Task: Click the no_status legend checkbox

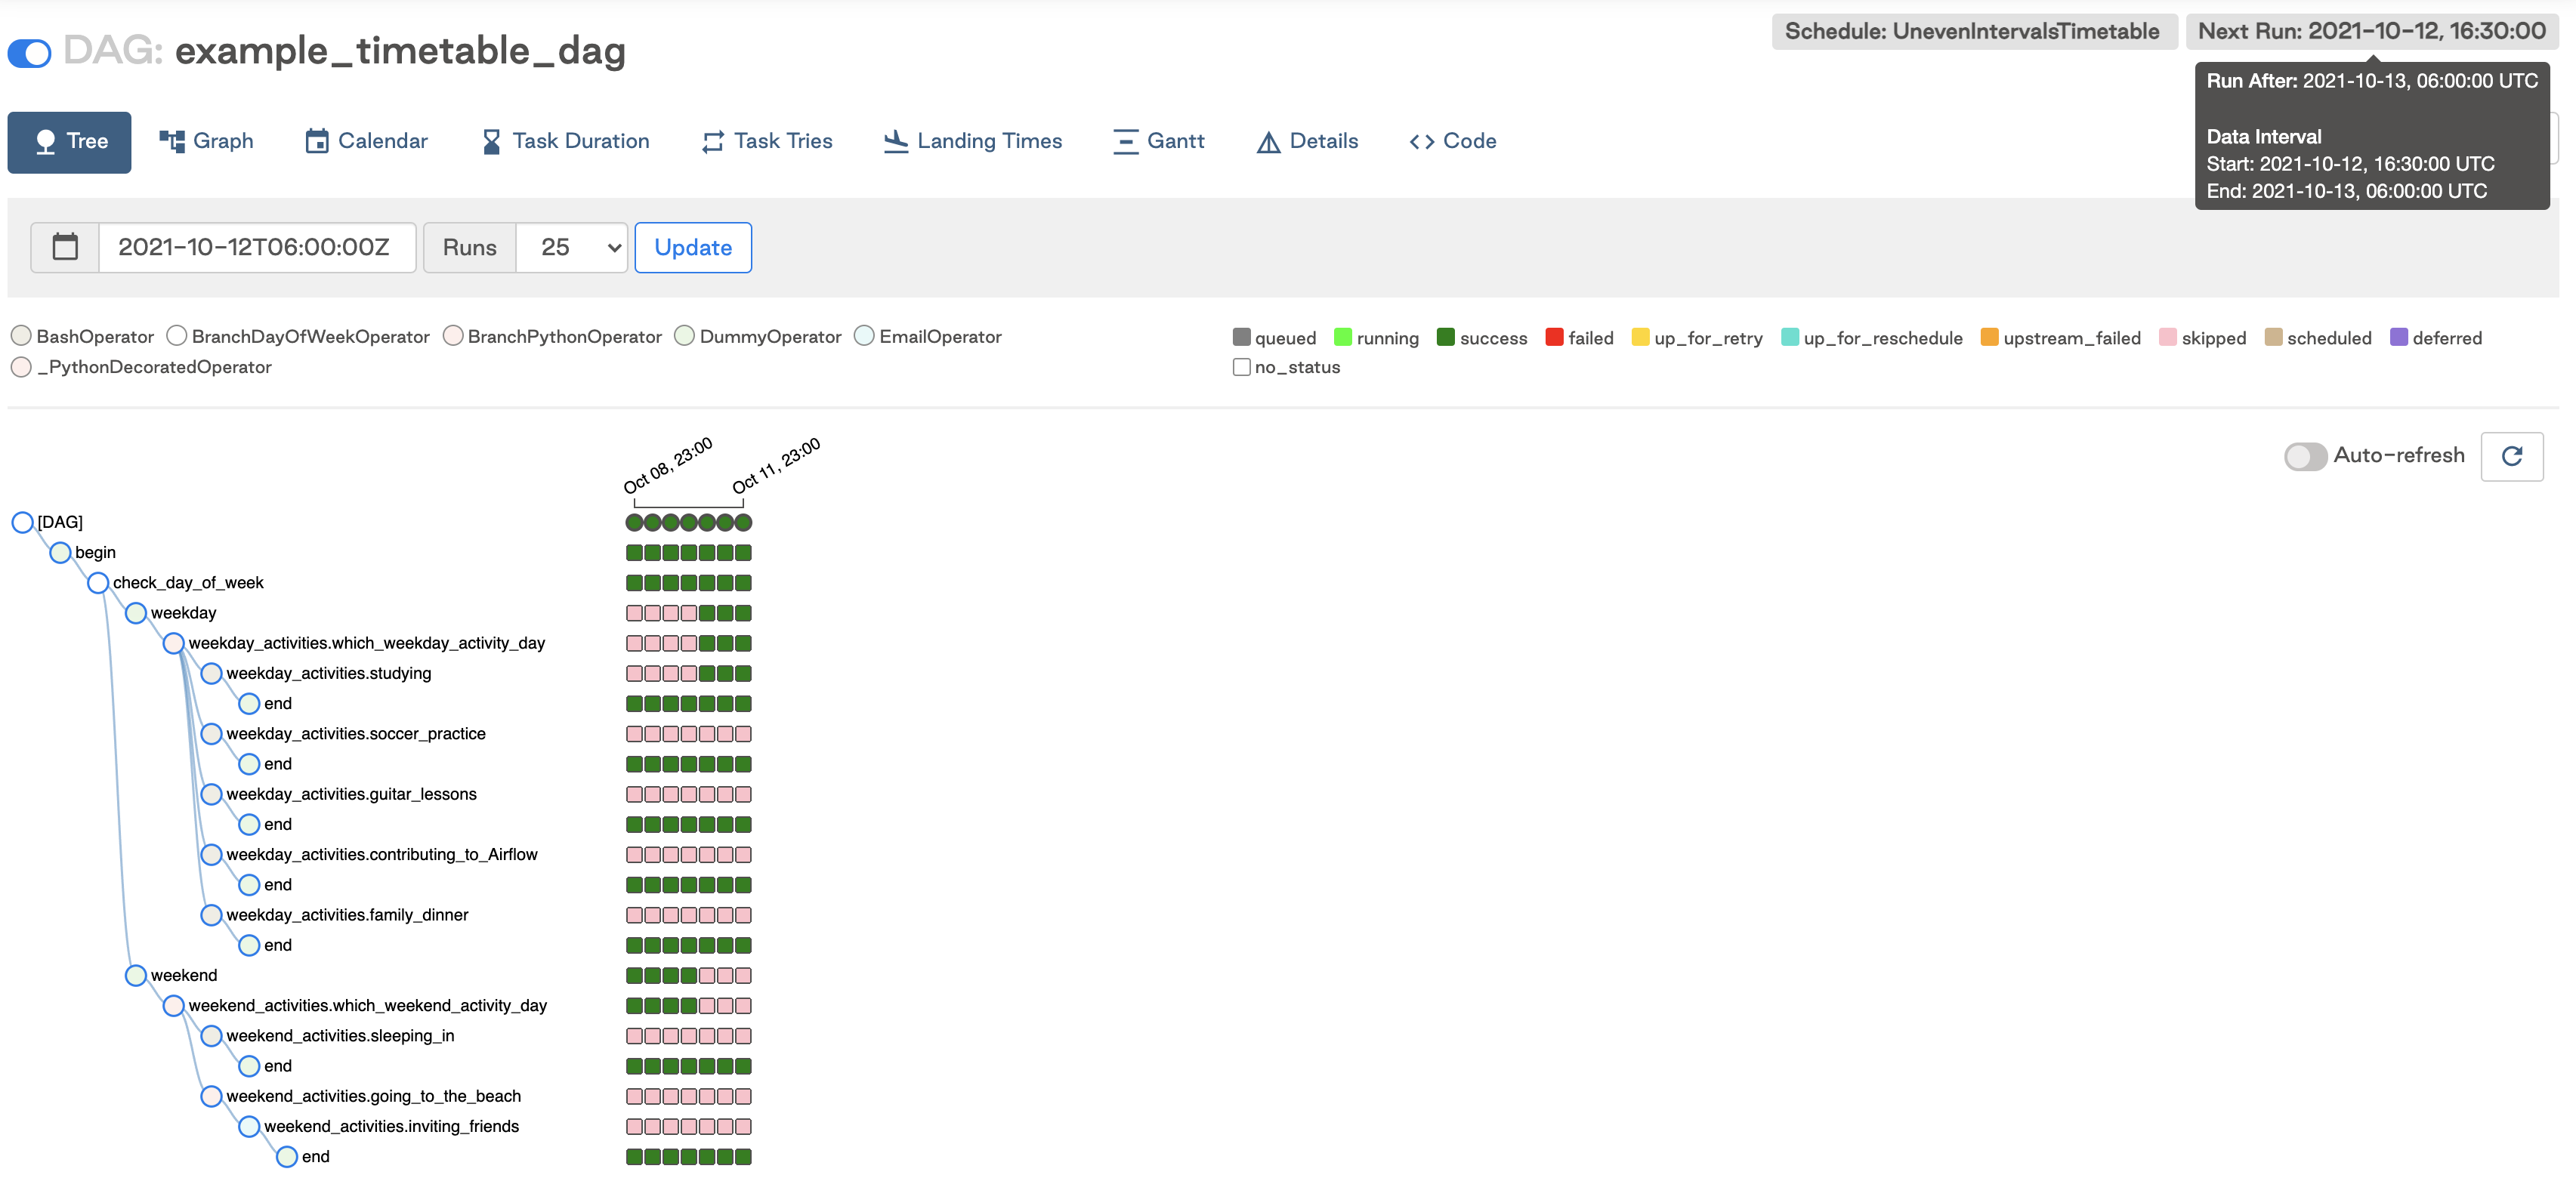Action: point(1241,367)
